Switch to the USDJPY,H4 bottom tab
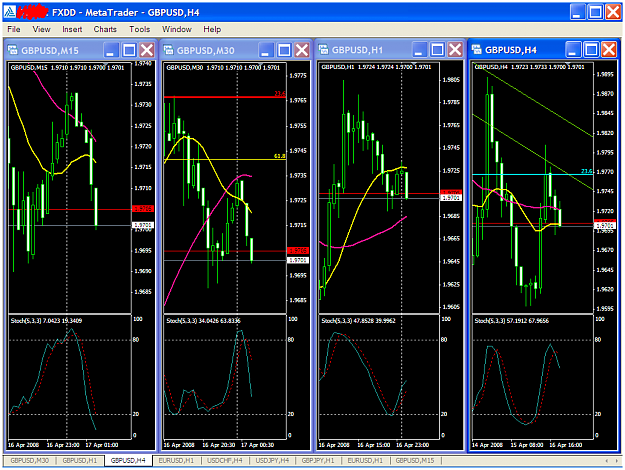625x470 pixels. click(x=273, y=460)
